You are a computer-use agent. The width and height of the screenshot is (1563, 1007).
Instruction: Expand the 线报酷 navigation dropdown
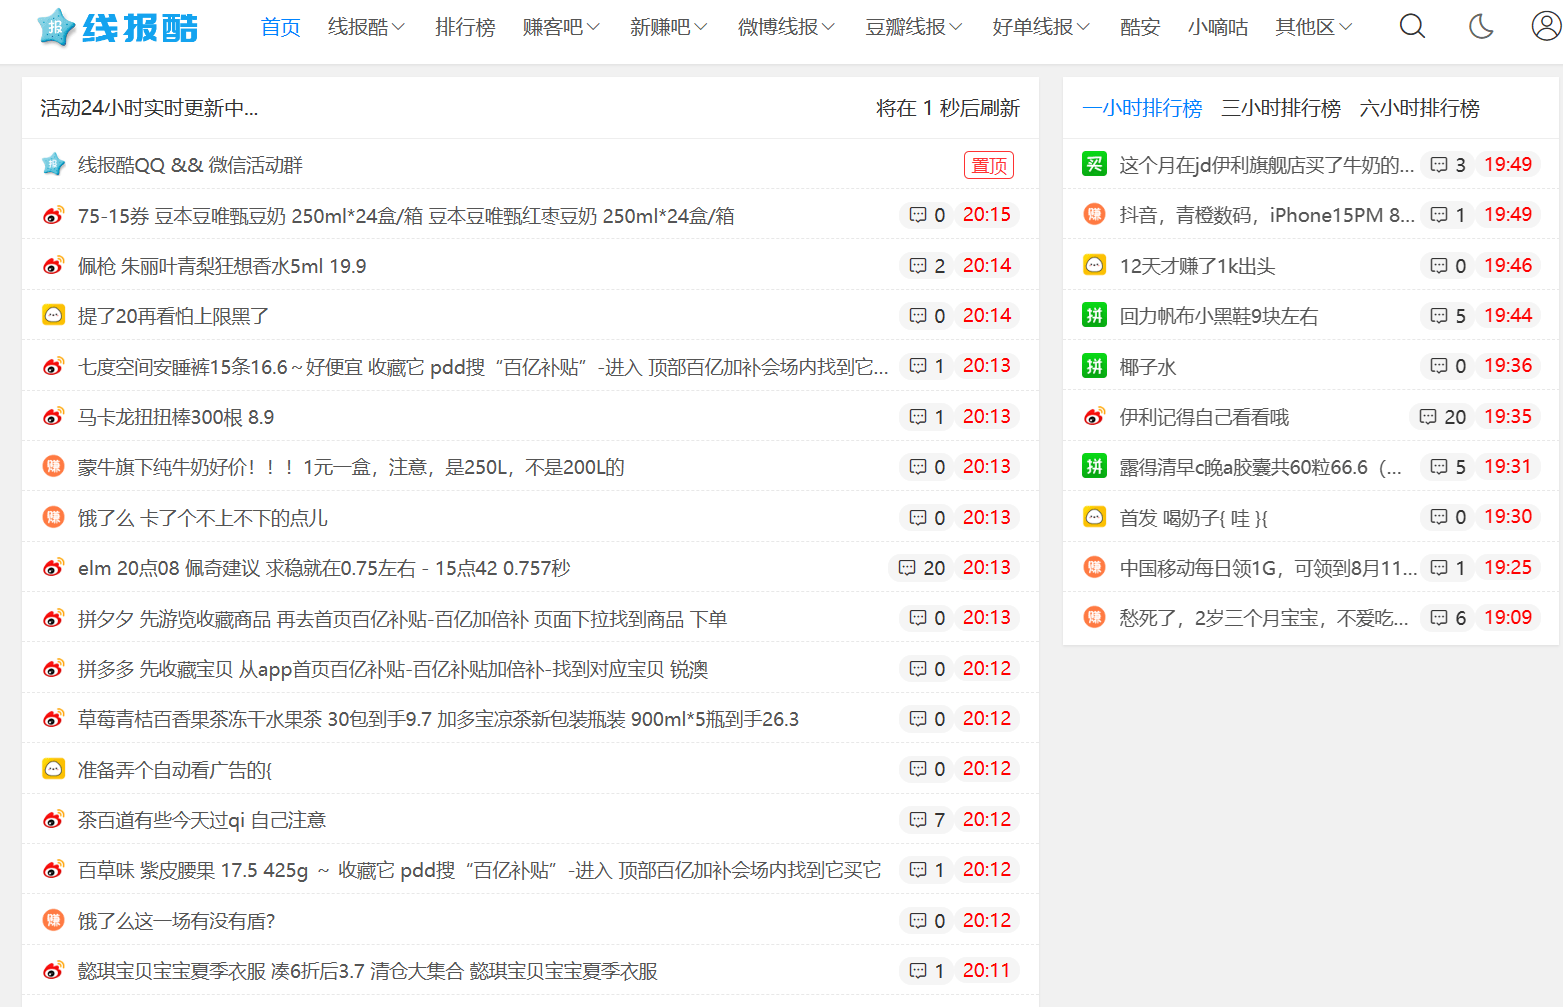click(366, 27)
